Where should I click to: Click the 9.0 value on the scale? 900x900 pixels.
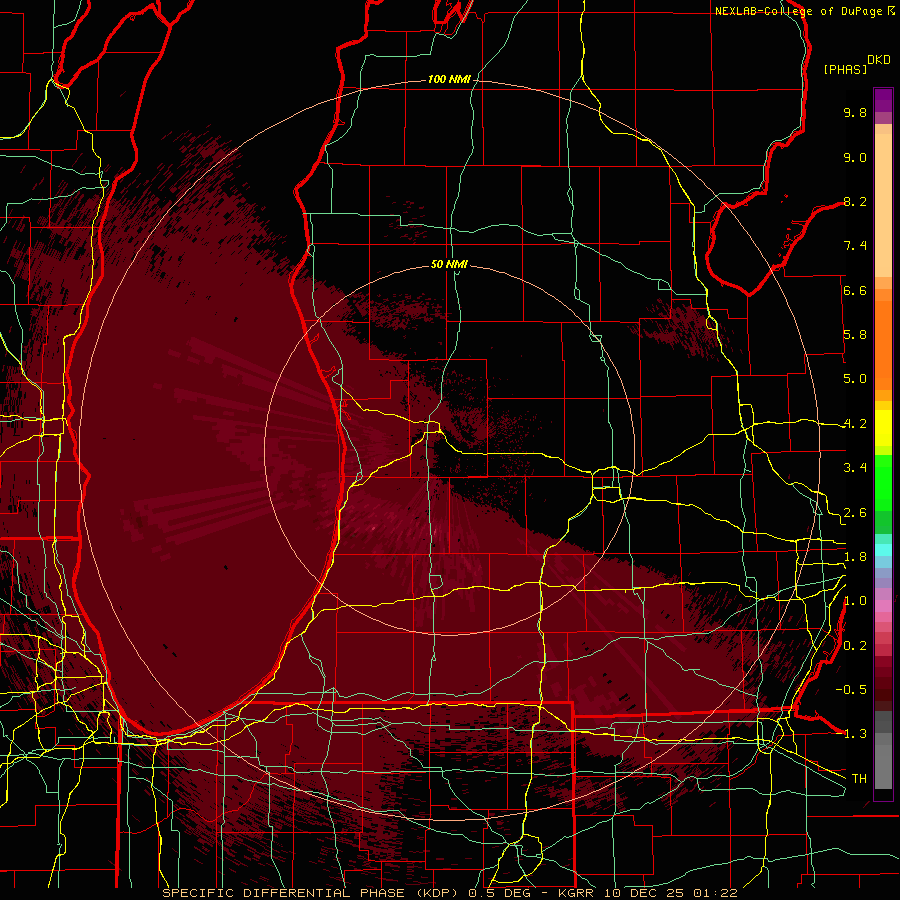click(x=855, y=157)
